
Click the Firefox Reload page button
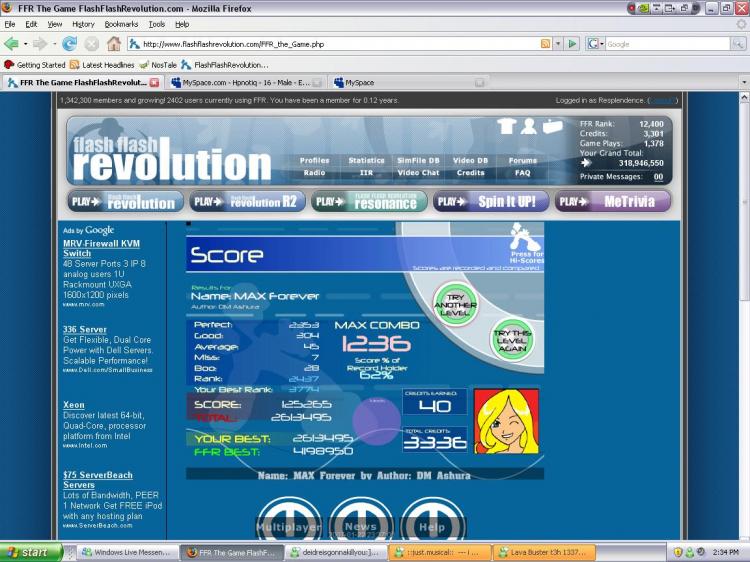pyautogui.click(x=69, y=44)
